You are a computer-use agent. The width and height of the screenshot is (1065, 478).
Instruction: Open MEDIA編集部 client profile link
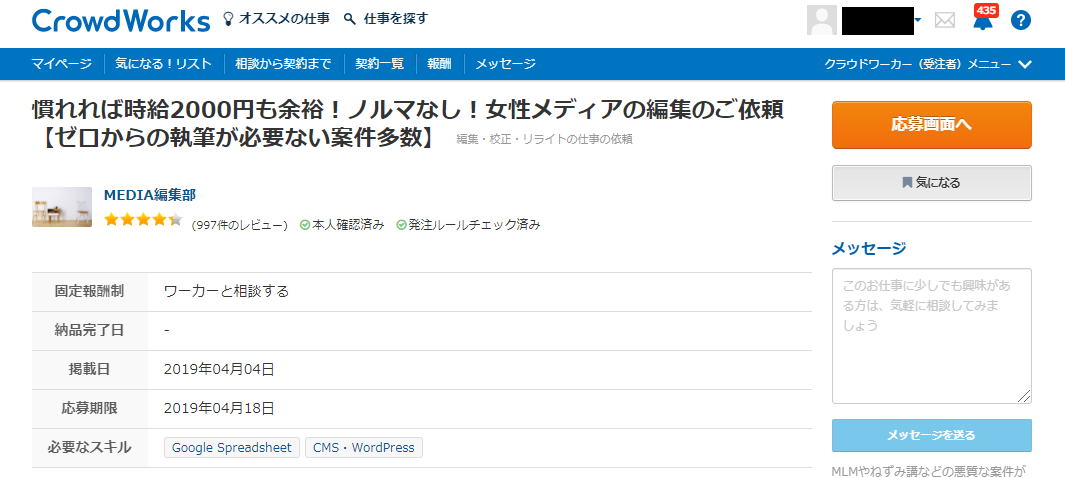149,196
